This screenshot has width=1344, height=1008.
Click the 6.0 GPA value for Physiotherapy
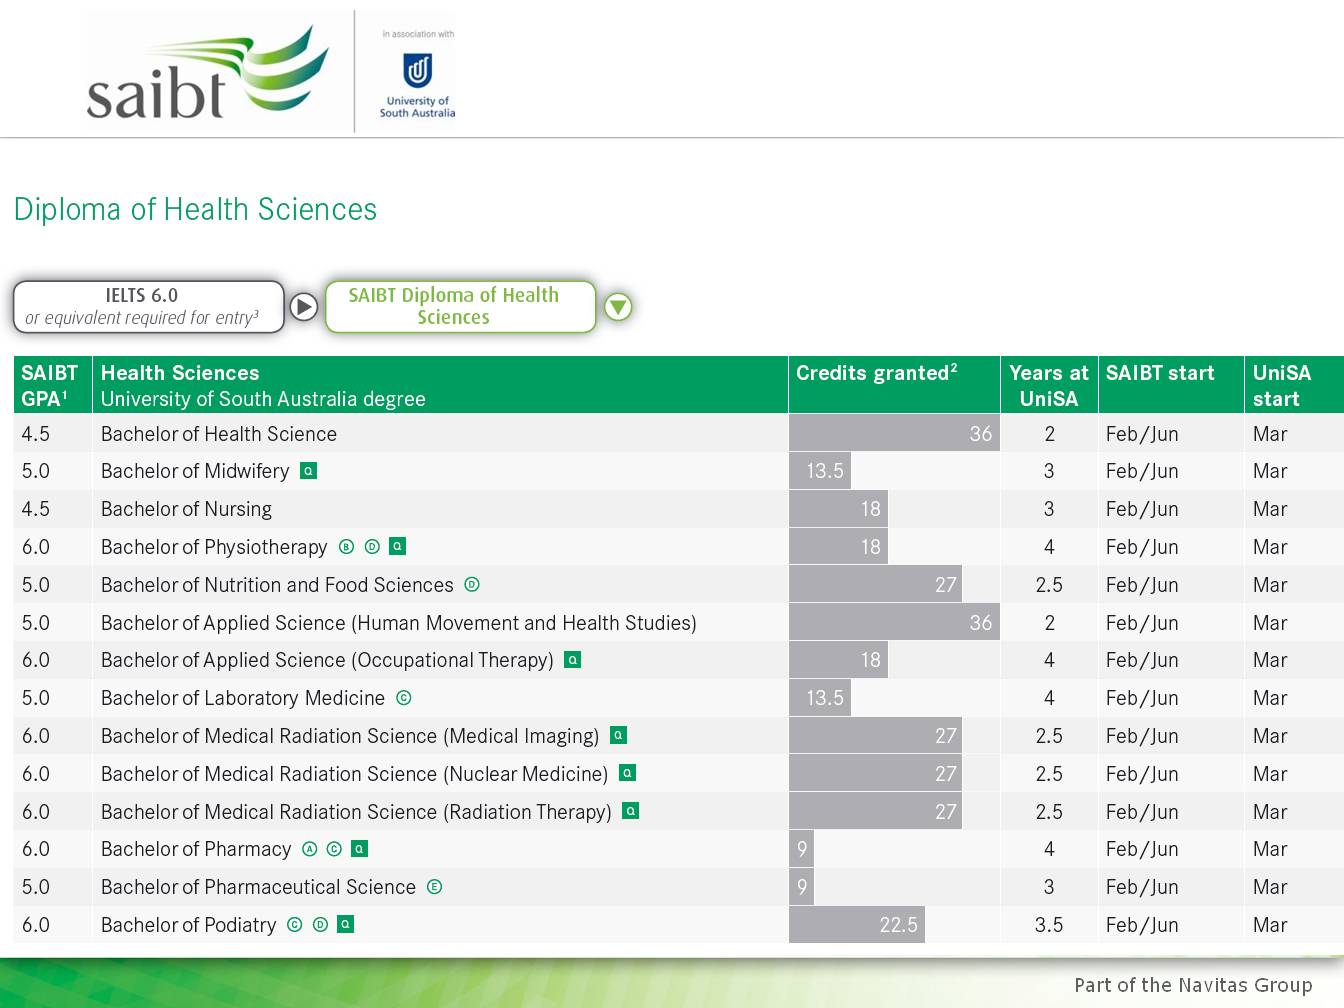36,547
